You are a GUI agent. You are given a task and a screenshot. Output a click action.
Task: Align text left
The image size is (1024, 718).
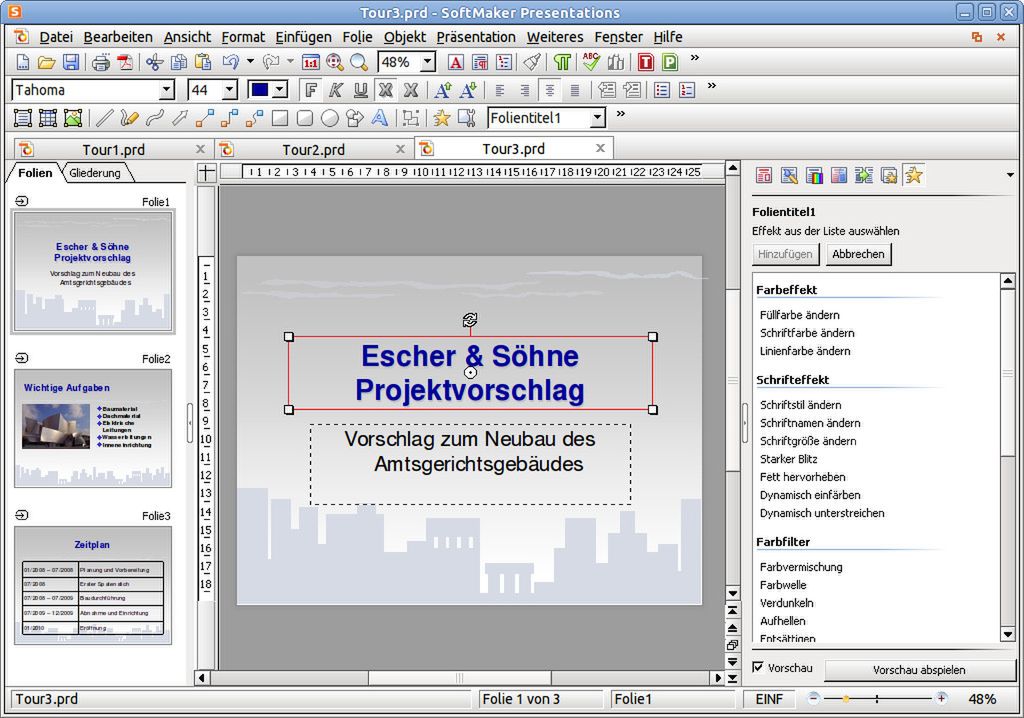click(500, 90)
